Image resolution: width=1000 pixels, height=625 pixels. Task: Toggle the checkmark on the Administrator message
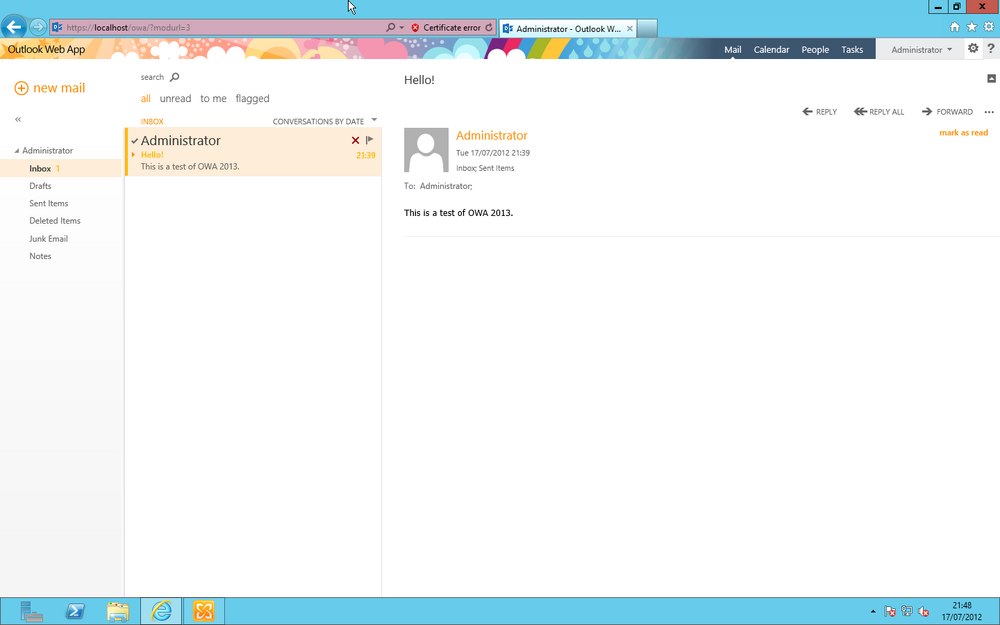[x=135, y=141]
